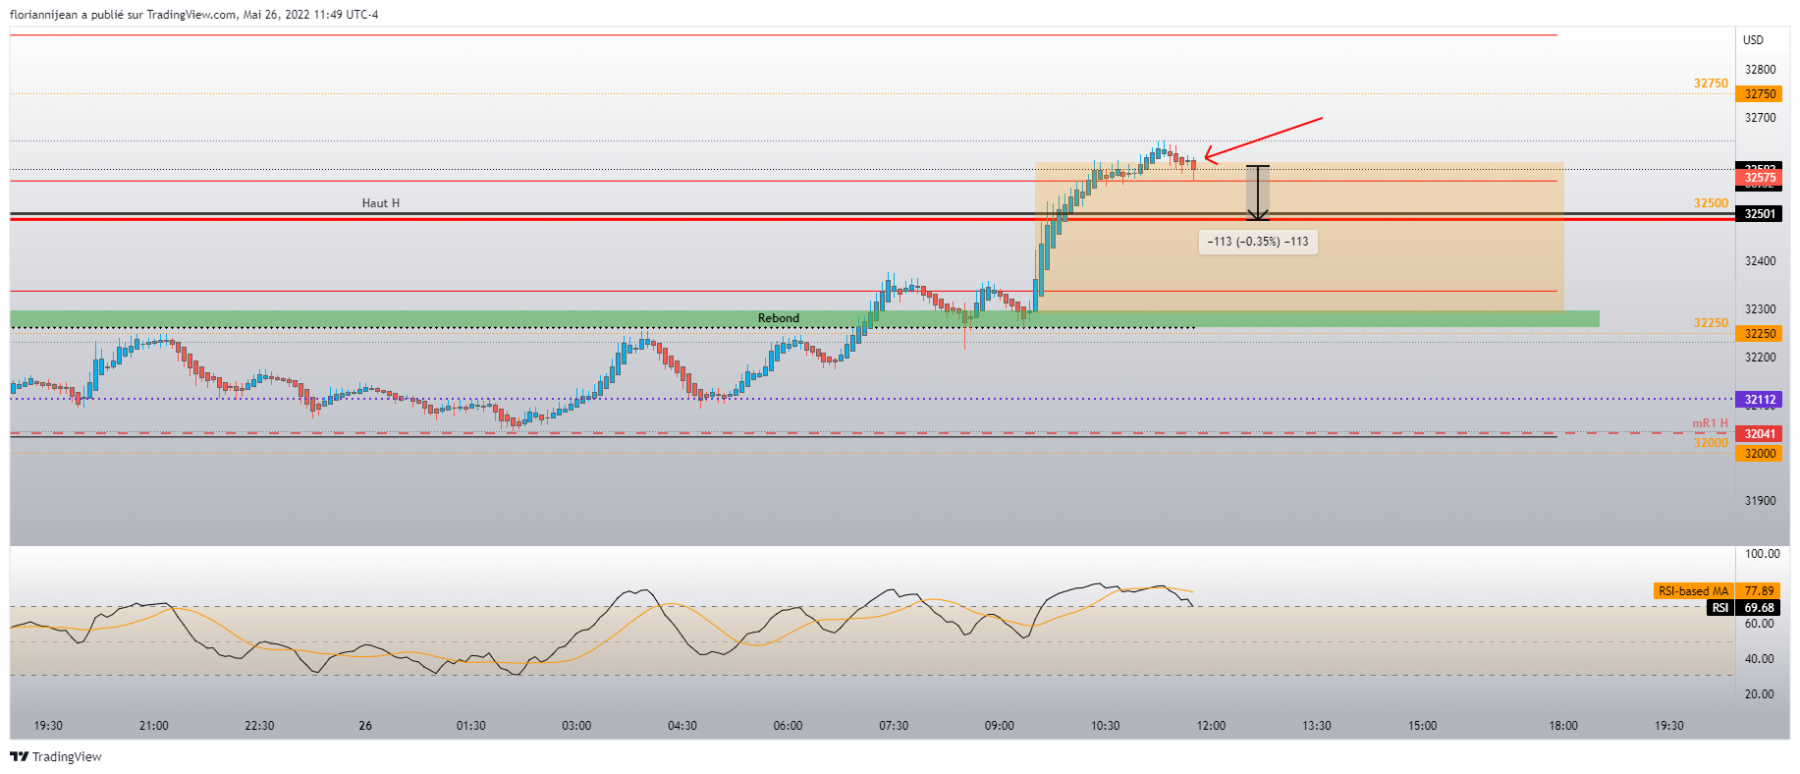Select the orange 32750 price axis tag
The image size is (1800, 774).
tap(1760, 94)
